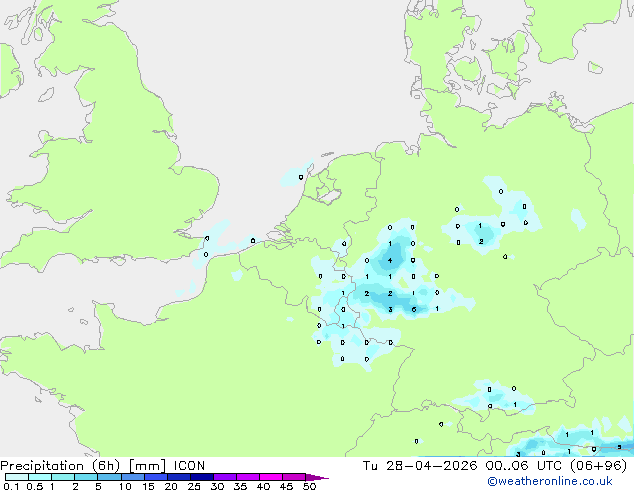Click the 2–5 mm legend swatch
Screen dimensions: 634x490
[x=86, y=477]
